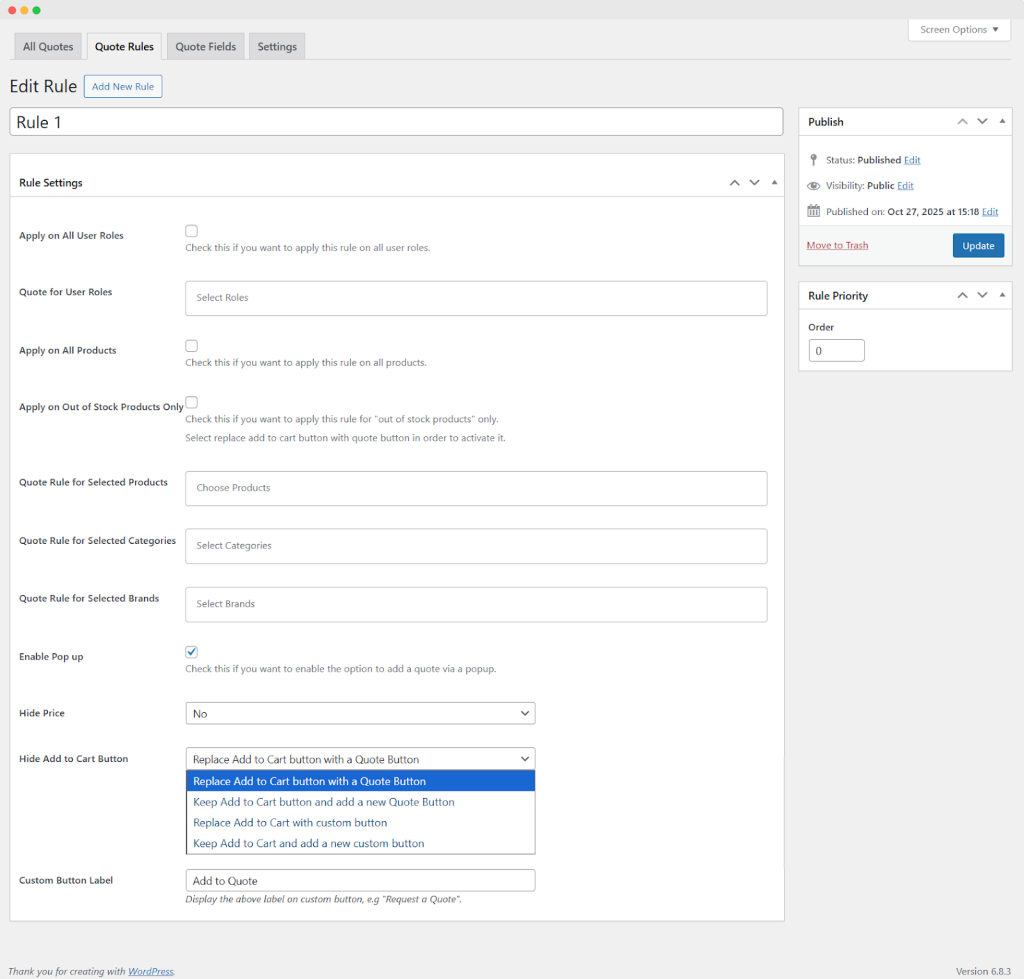This screenshot has width=1024, height=979.
Task: Collapse Rule Settings panel toggle triangle
Action: 775,183
